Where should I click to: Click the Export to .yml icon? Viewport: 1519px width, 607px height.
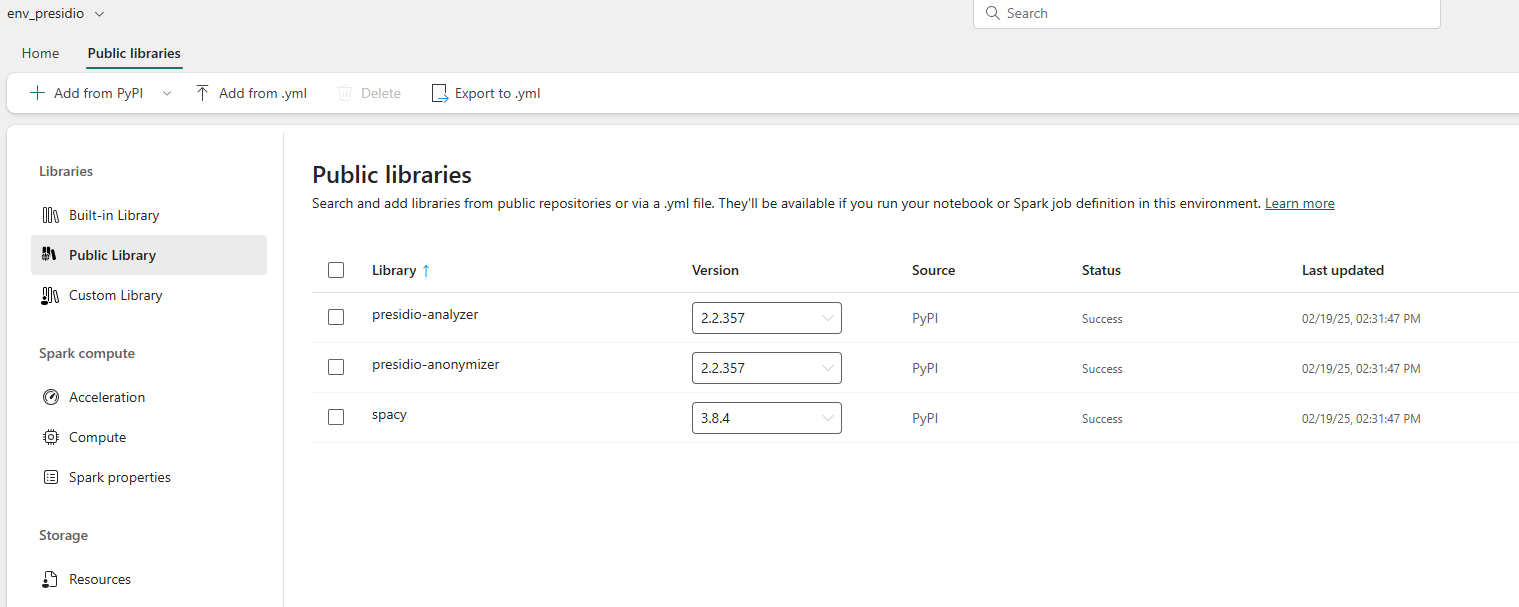tap(440, 93)
